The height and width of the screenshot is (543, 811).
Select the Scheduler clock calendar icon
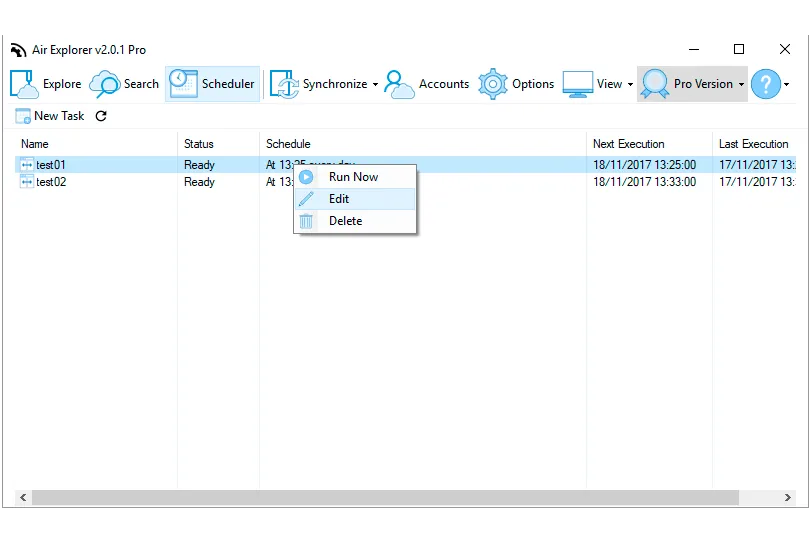point(183,84)
